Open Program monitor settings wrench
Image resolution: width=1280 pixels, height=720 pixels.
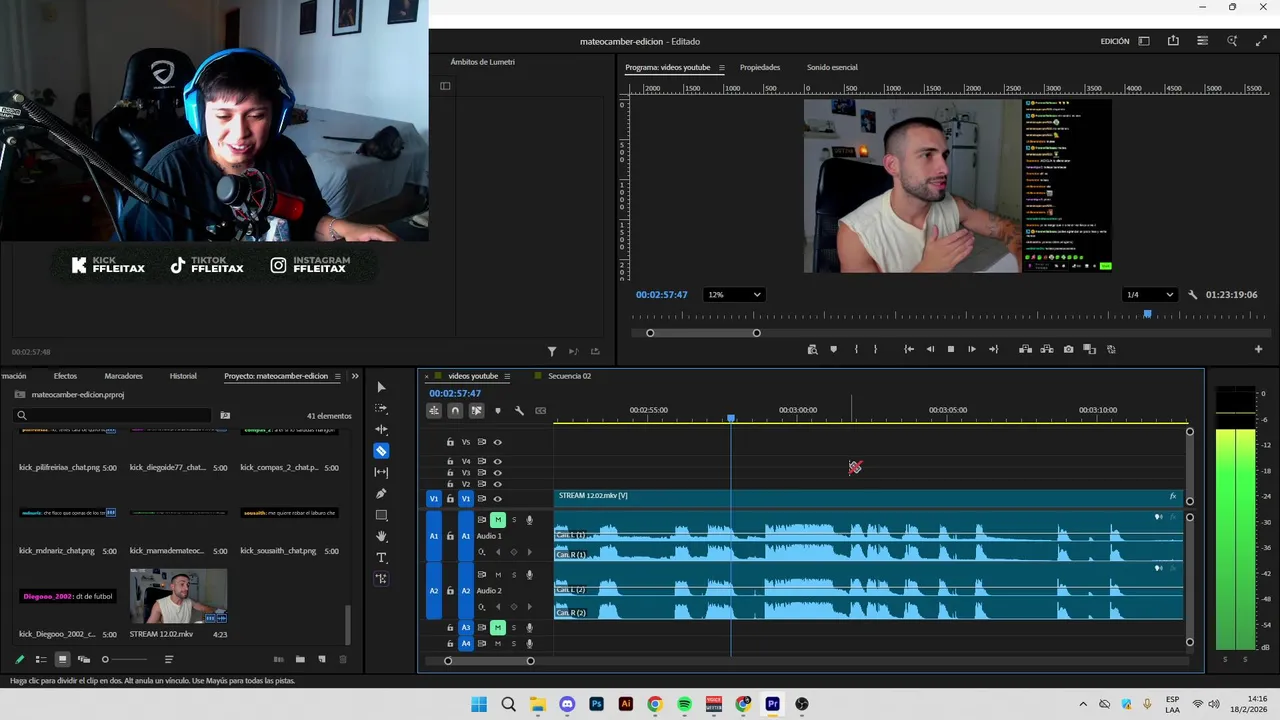(1193, 295)
